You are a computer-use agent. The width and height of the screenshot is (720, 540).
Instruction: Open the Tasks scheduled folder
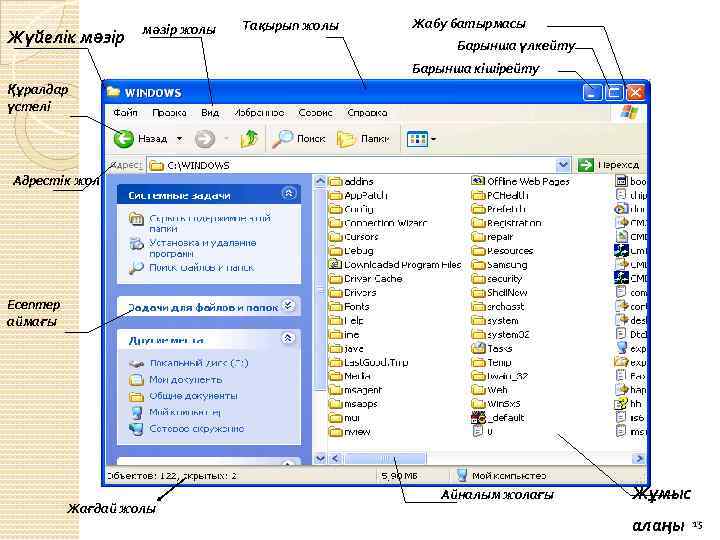[491, 348]
